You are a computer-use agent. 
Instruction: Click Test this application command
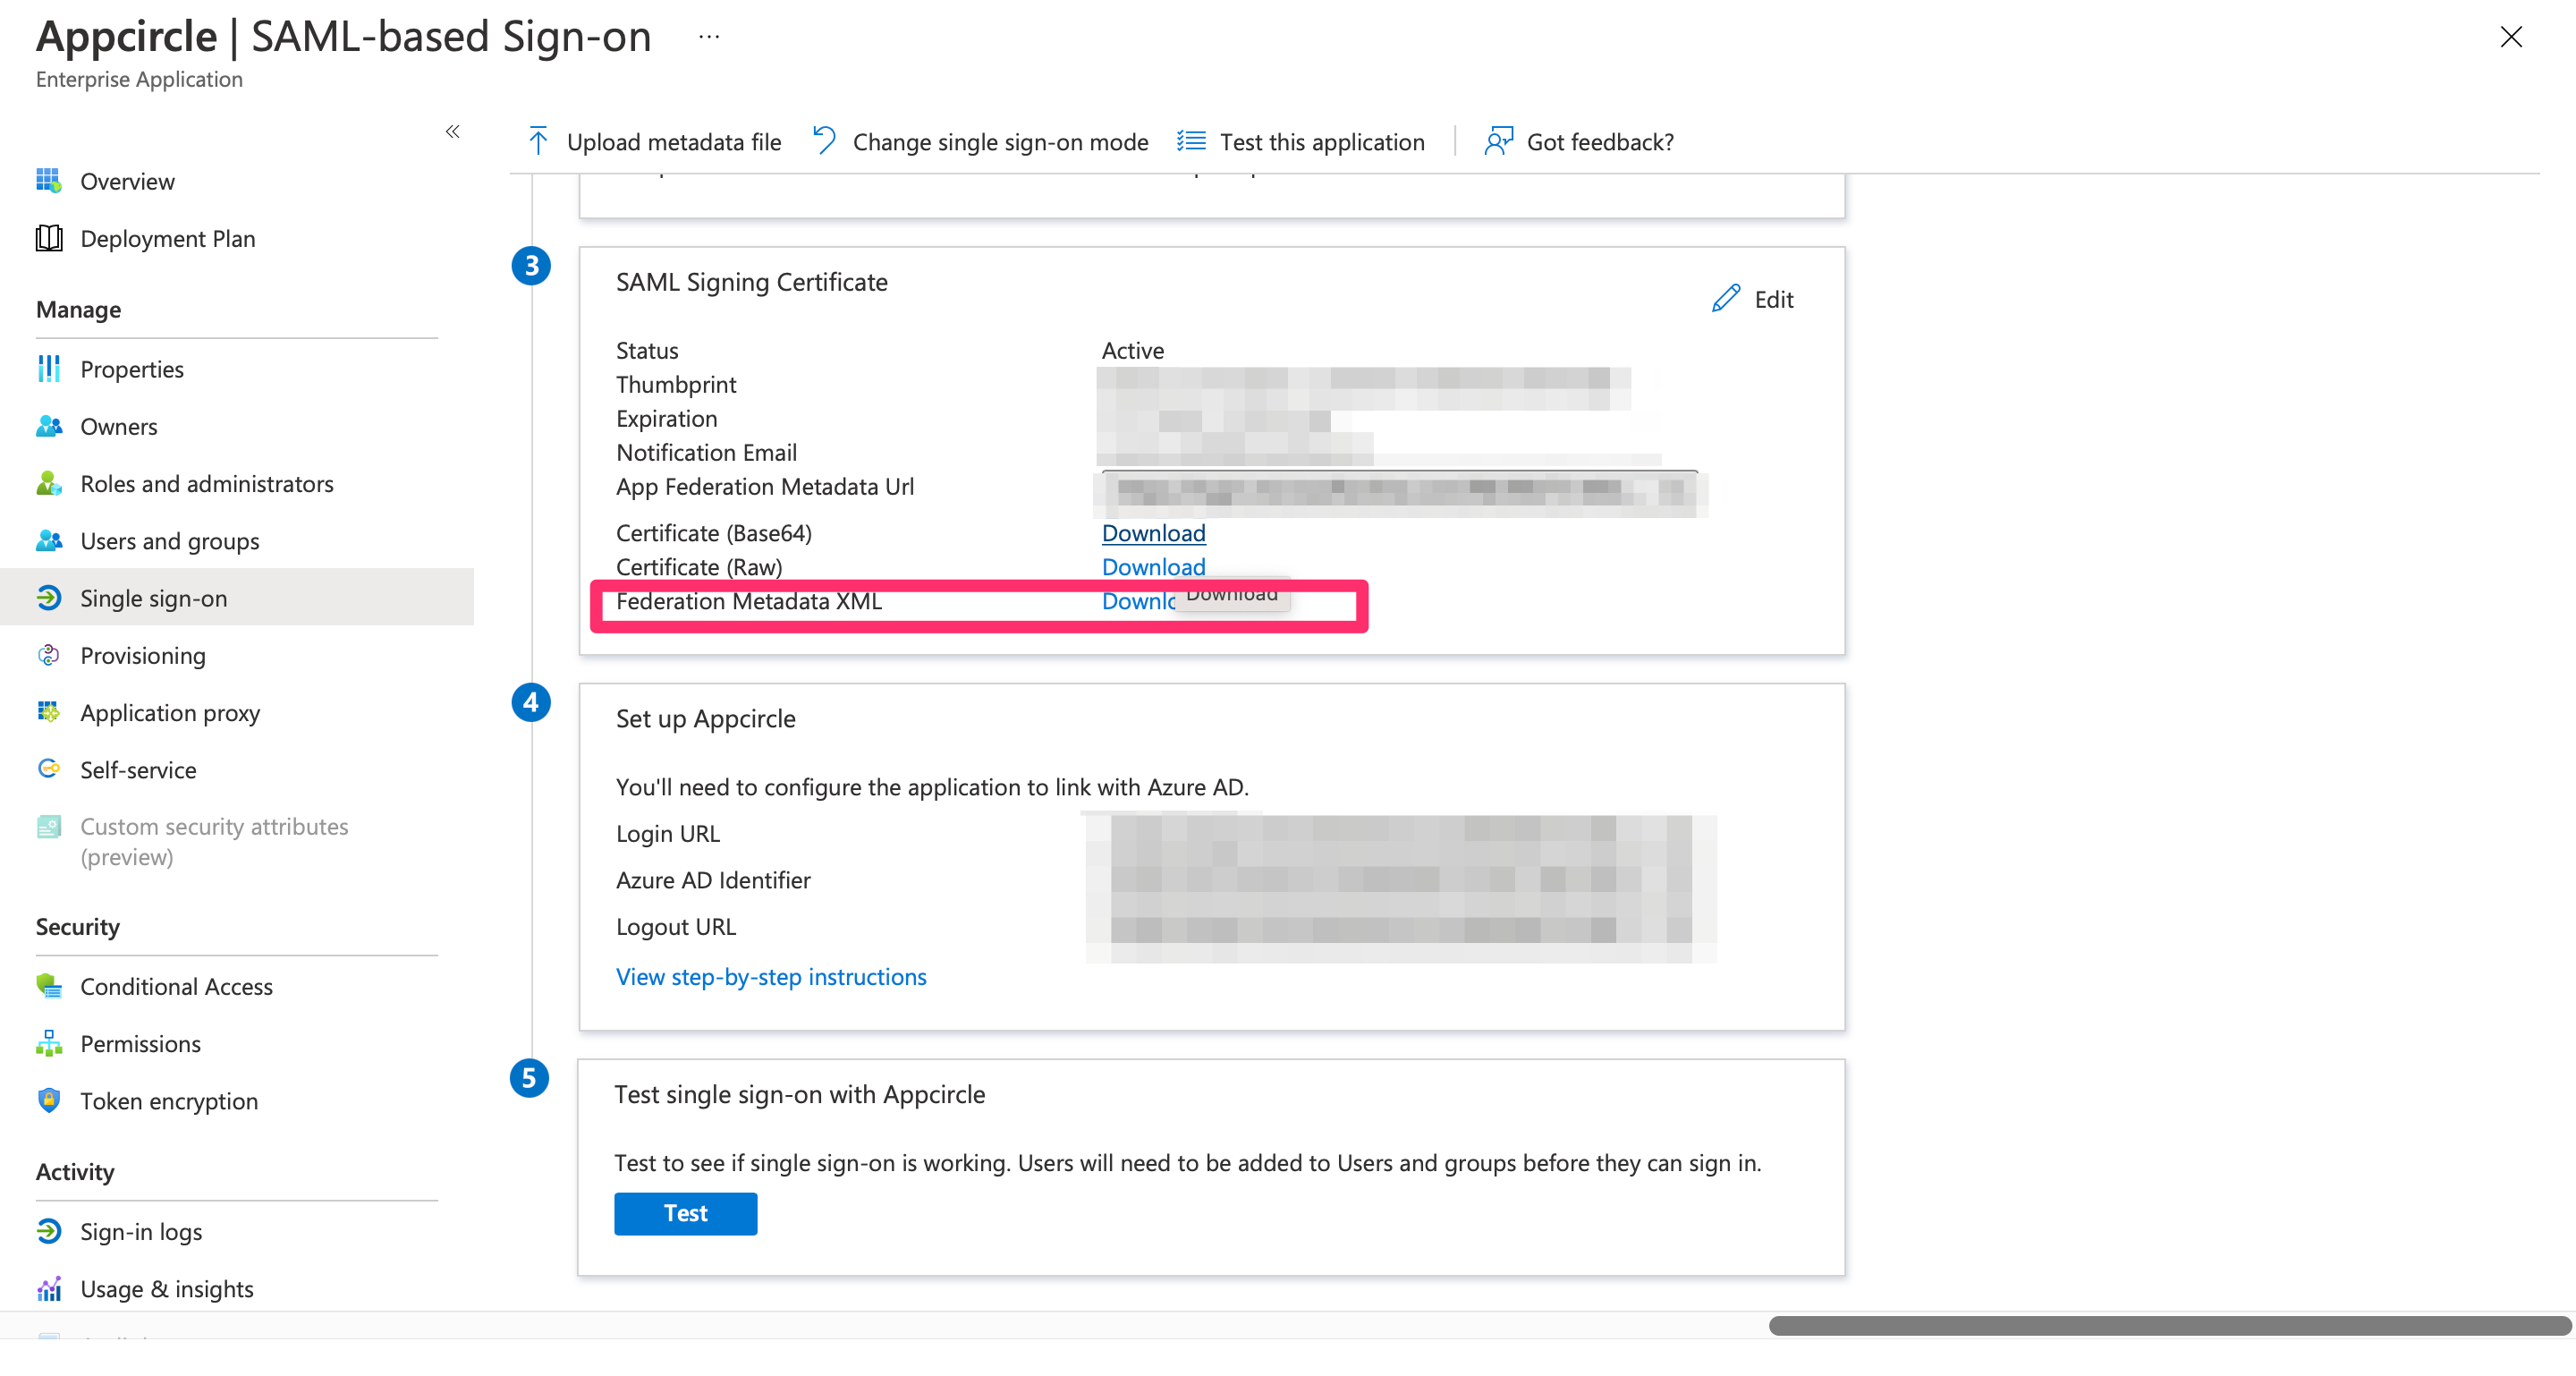(x=1301, y=141)
